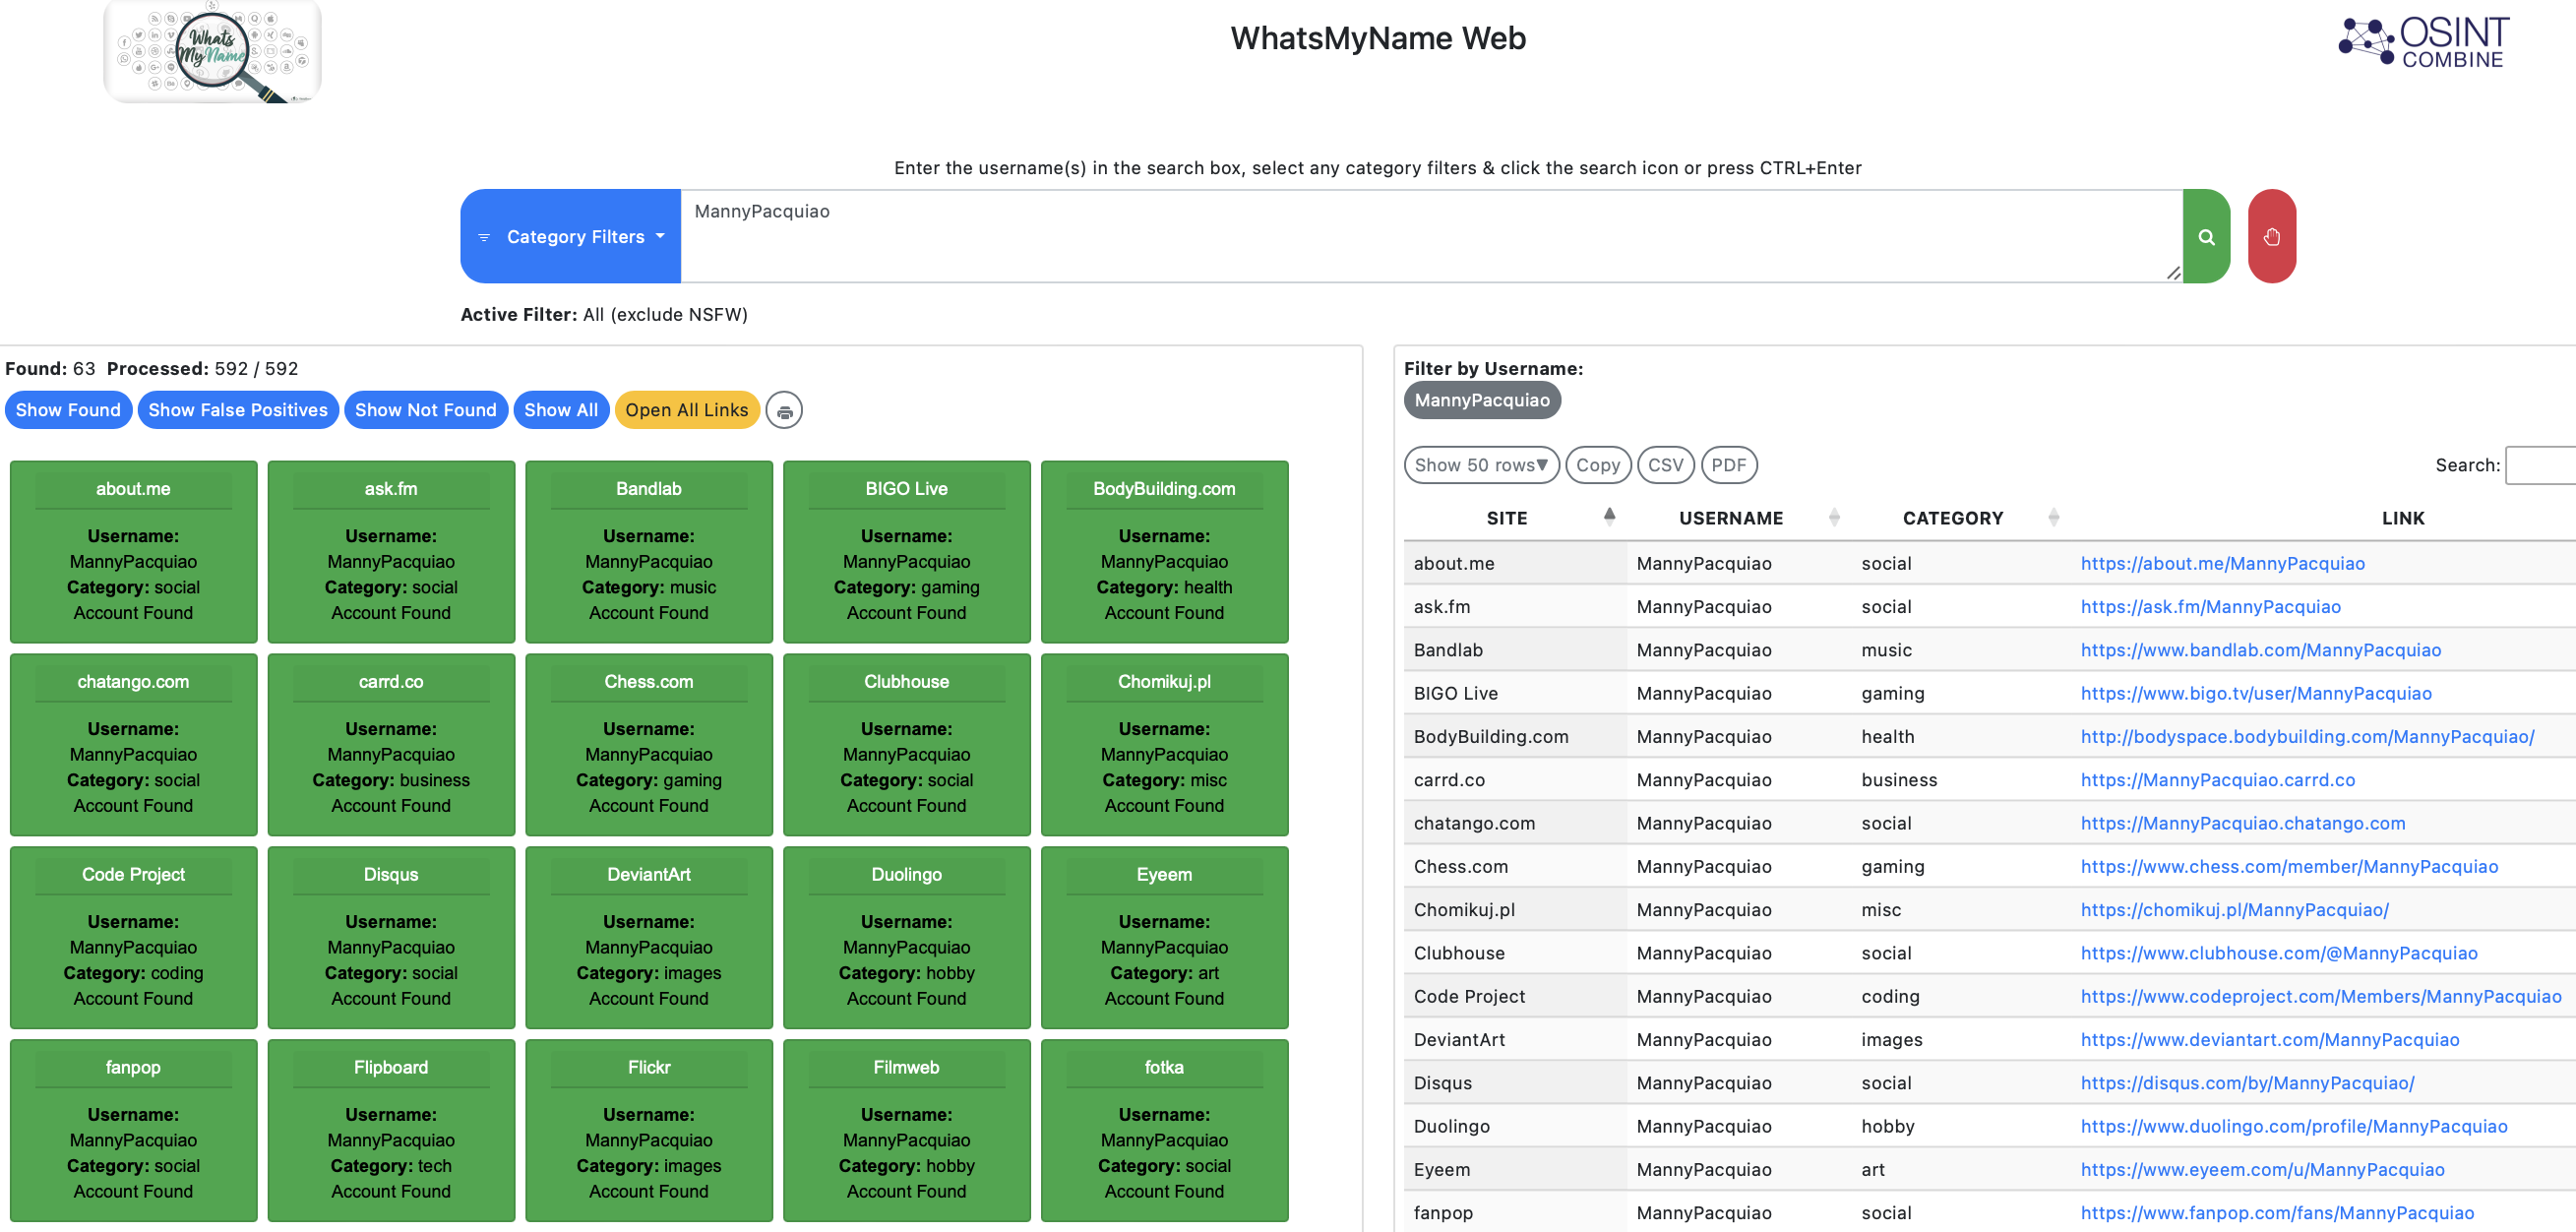Click the WhatsMyName logo image
Viewport: 2576px width, 1232px height.
[x=212, y=51]
